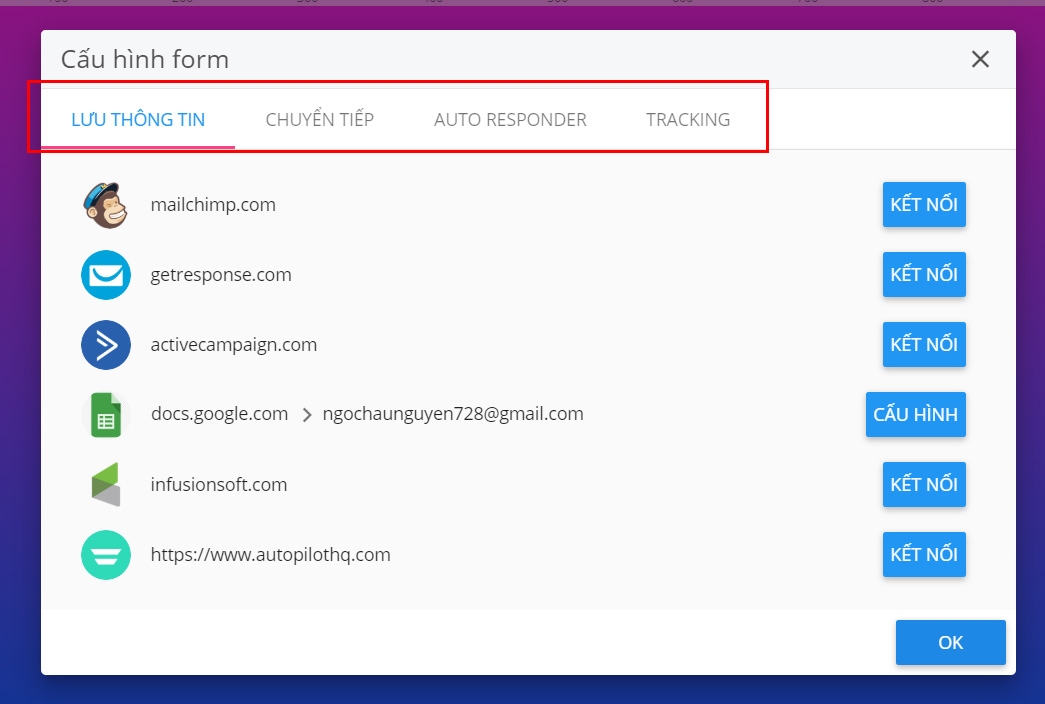Click the Autopilot teal circle icon
The width and height of the screenshot is (1045, 704).
point(106,555)
